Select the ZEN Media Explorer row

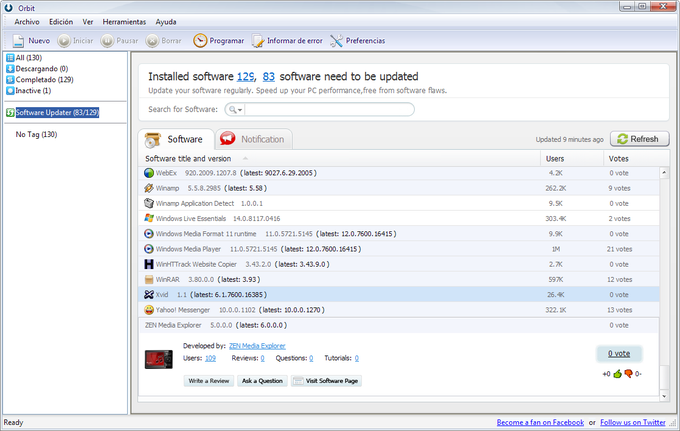[399, 325]
